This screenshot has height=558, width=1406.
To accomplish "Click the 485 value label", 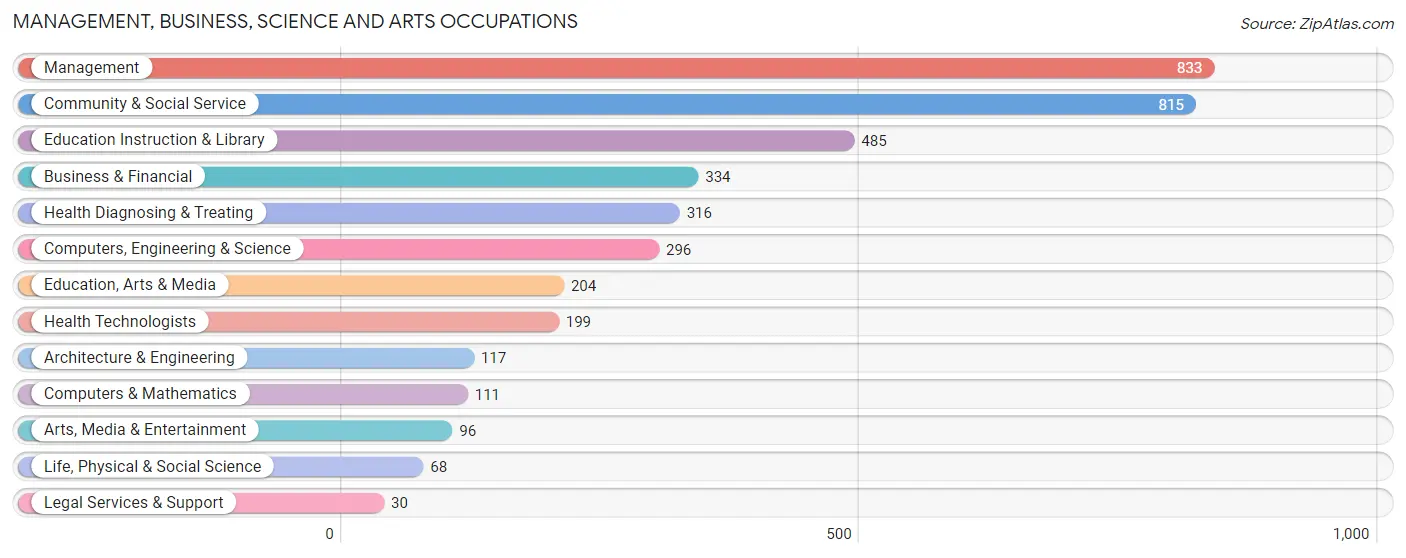I will [x=874, y=141].
